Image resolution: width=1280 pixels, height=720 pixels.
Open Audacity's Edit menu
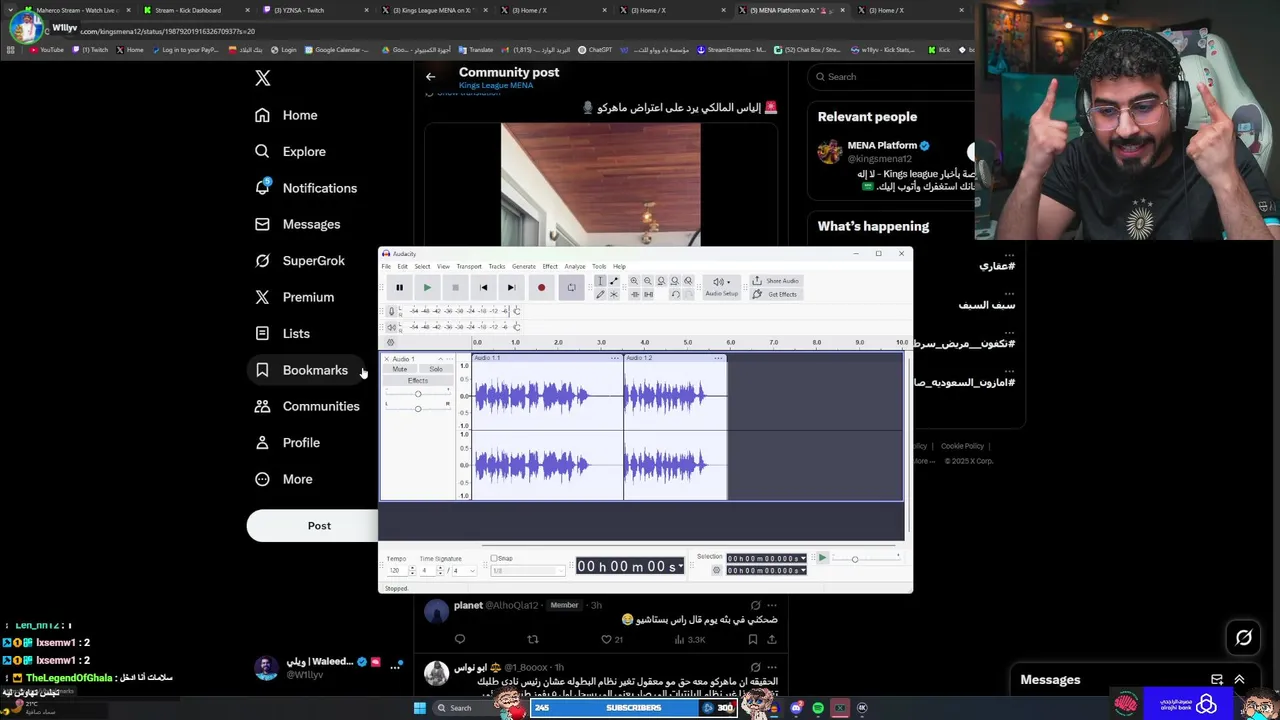[402, 266]
